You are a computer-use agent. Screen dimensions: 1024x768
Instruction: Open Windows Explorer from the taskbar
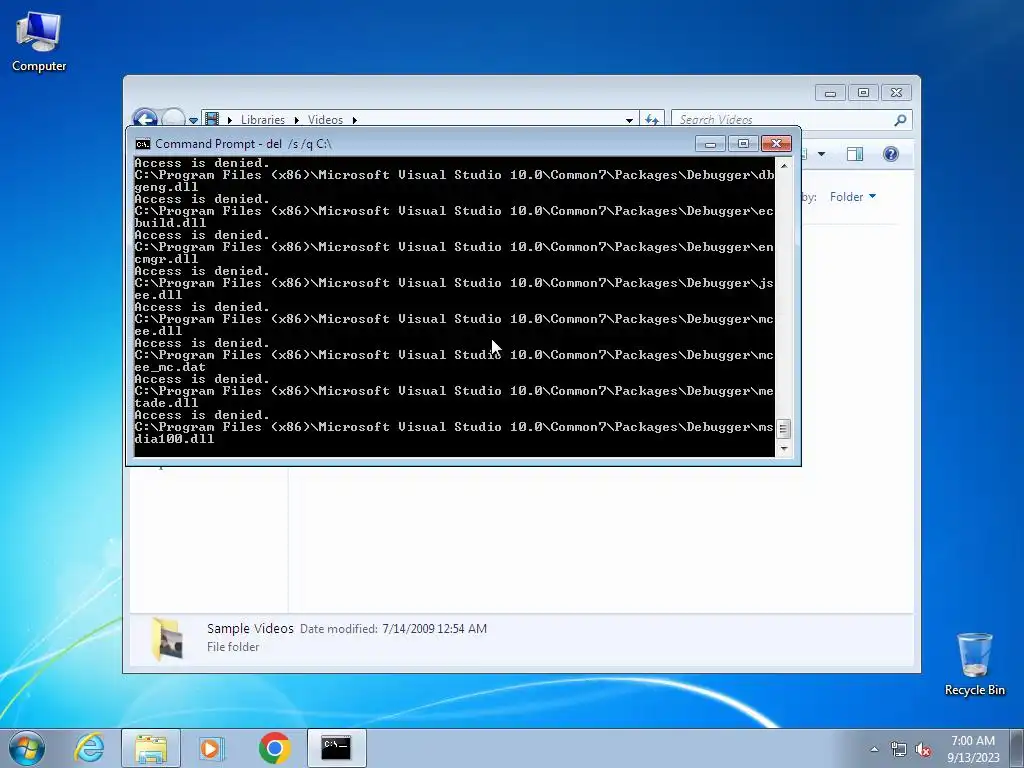tap(151, 748)
